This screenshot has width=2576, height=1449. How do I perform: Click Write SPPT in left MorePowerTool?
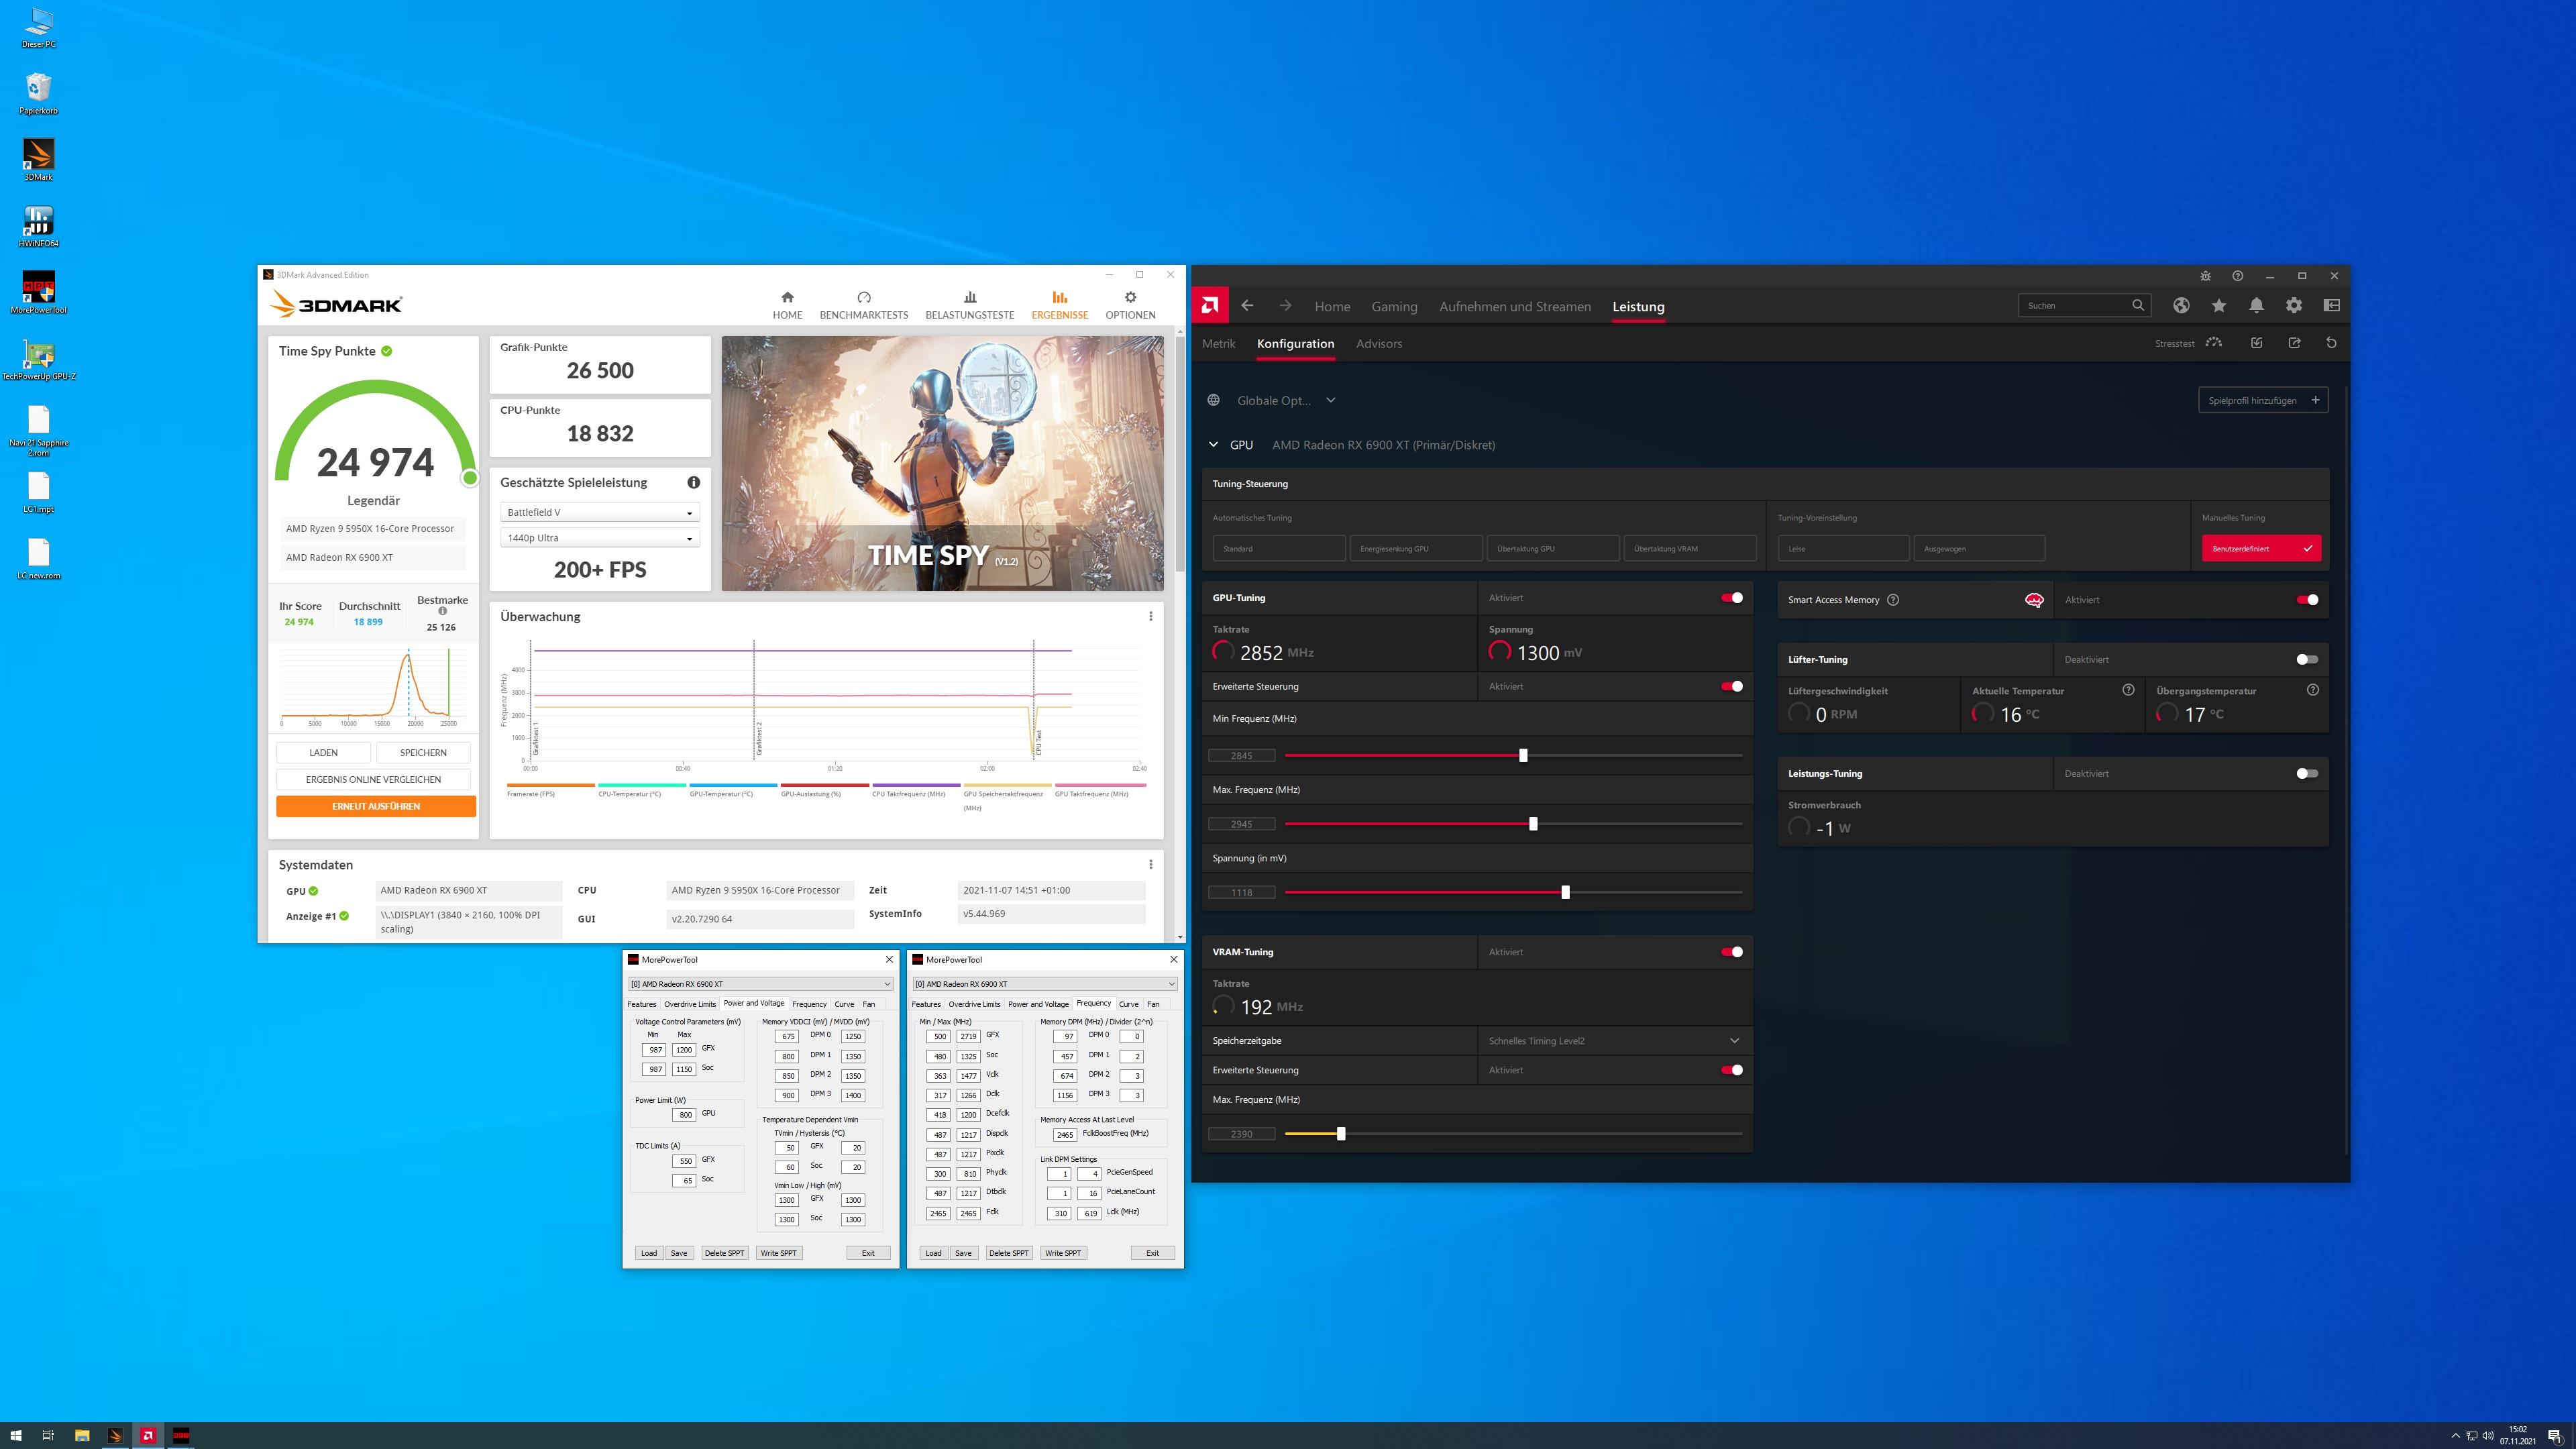pos(778,1253)
